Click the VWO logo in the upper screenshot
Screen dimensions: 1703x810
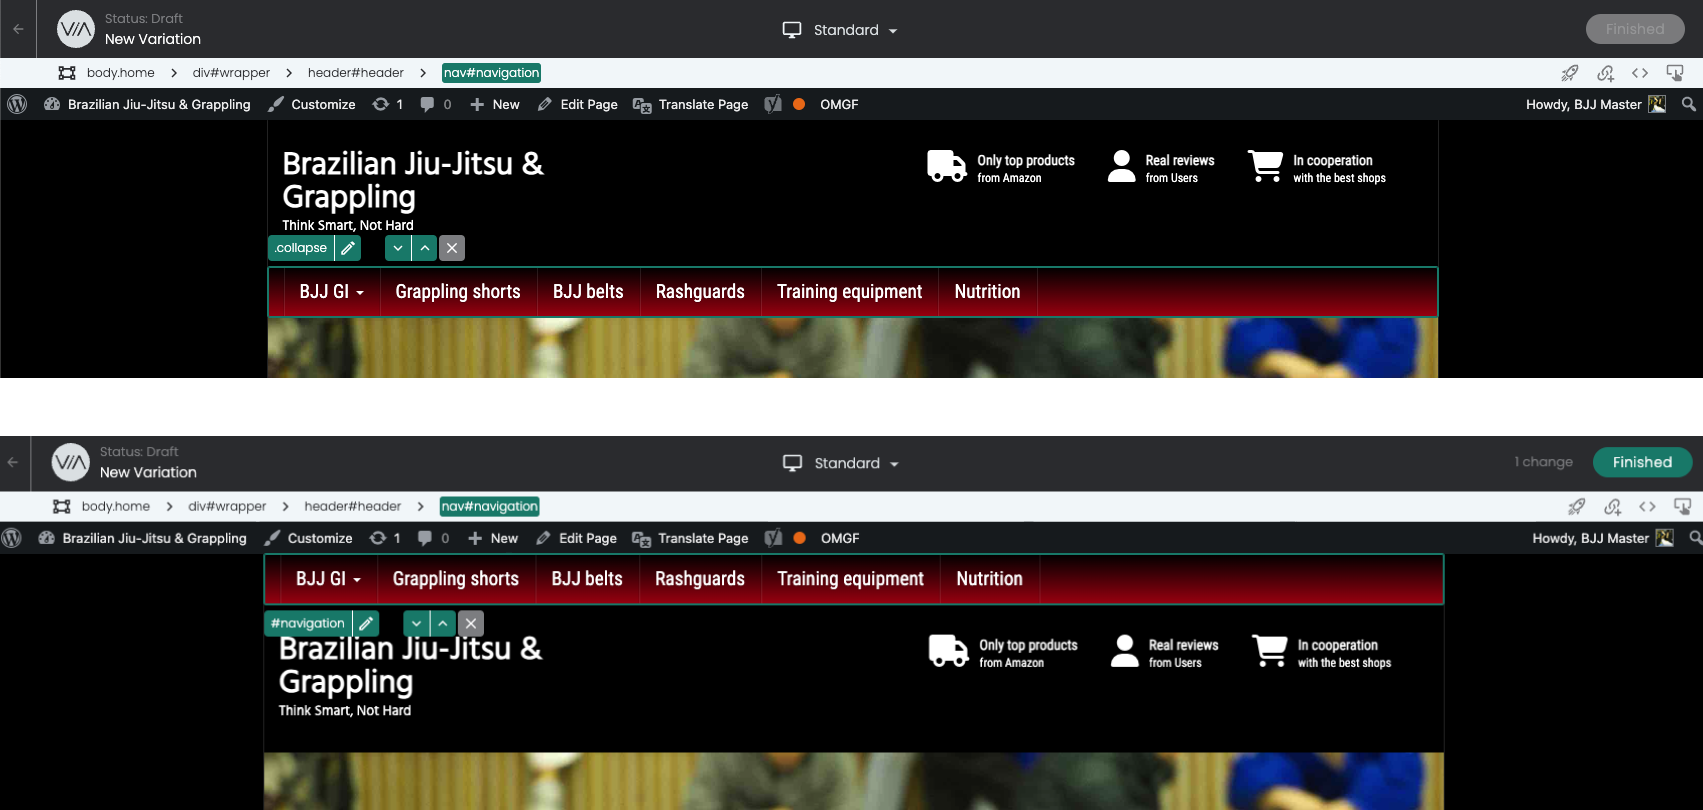pyautogui.click(x=76, y=29)
